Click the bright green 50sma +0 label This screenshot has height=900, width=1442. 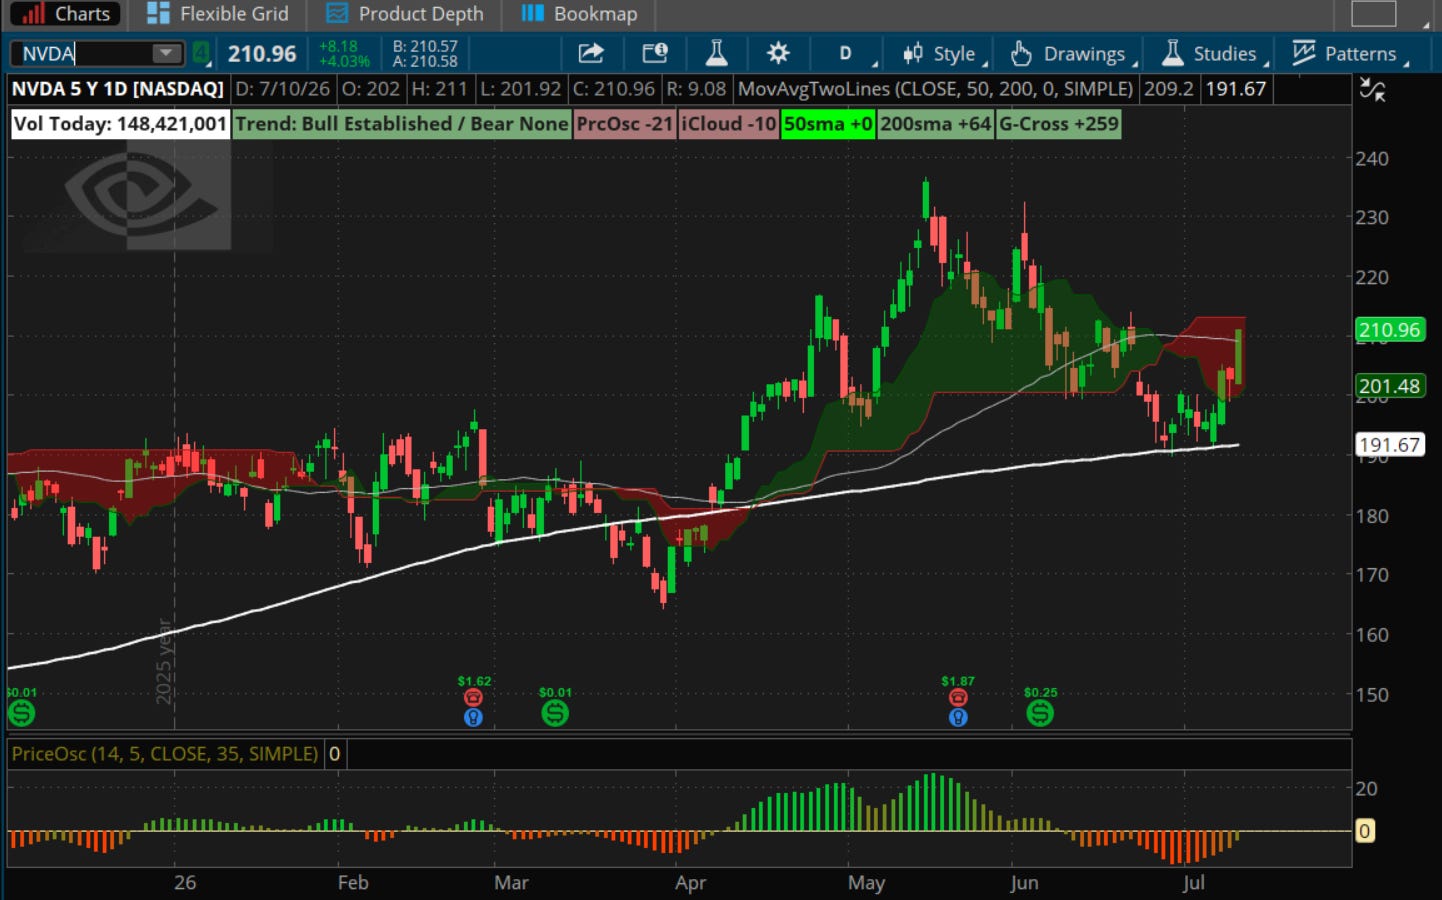(x=828, y=124)
